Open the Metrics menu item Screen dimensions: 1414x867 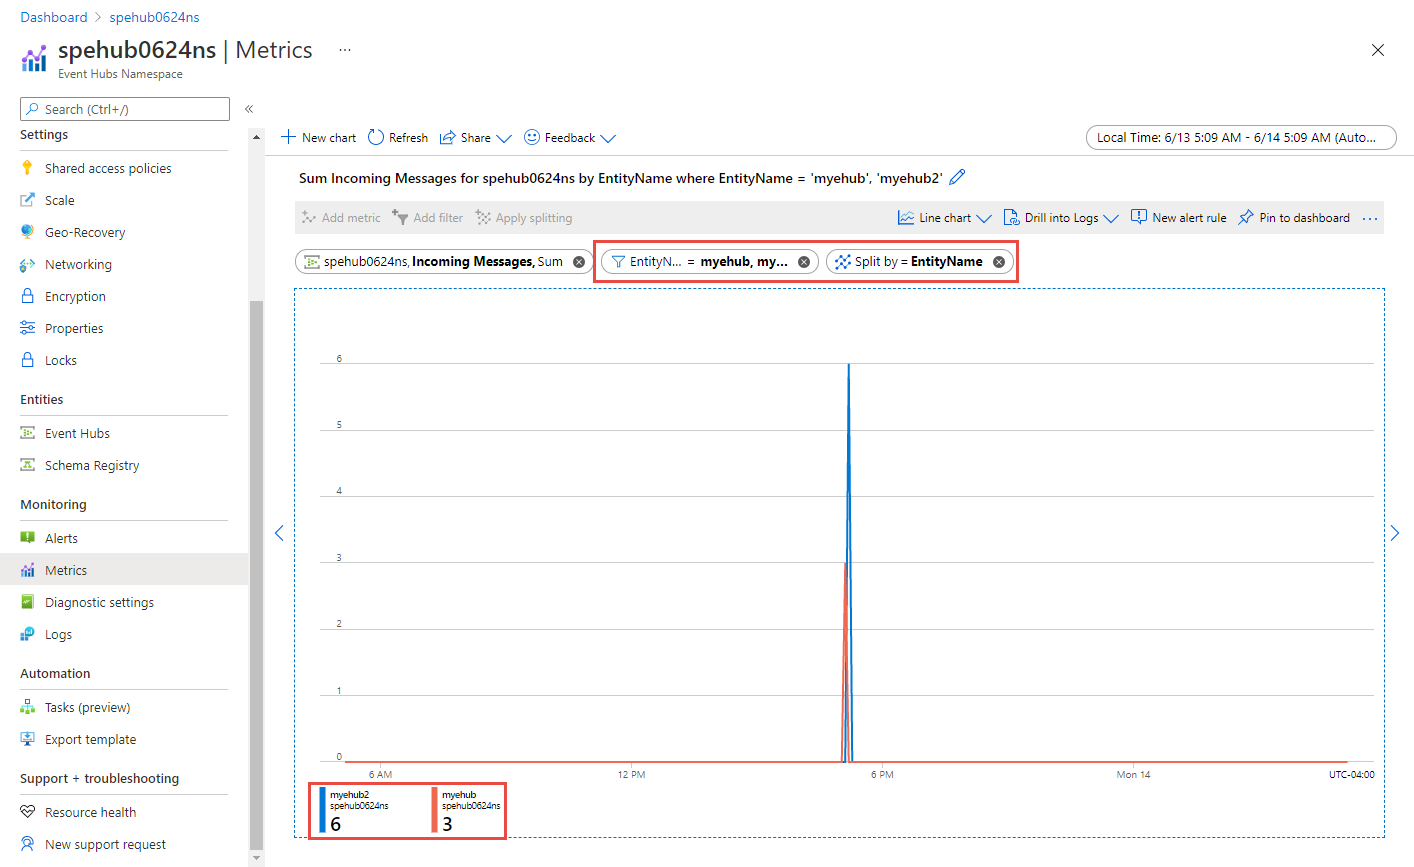tap(124, 570)
